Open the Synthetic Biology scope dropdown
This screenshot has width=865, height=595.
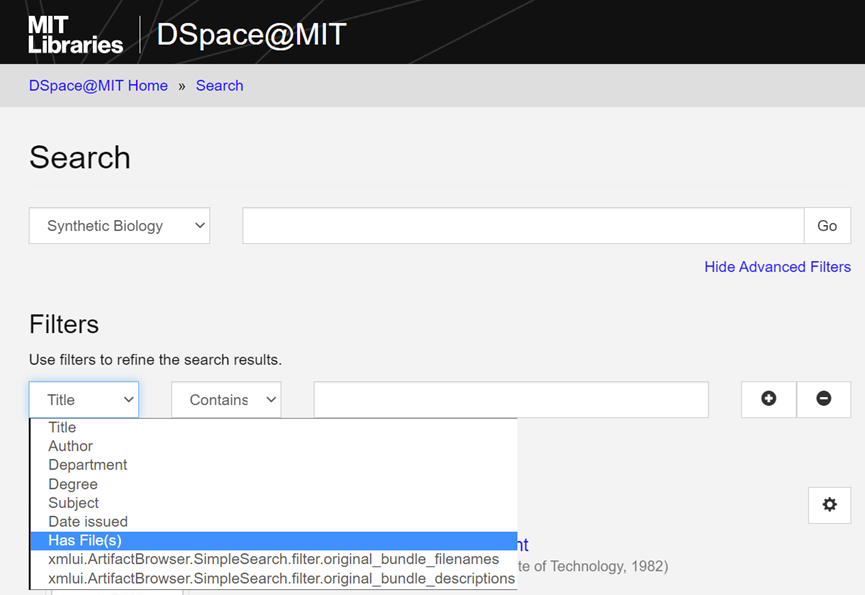(x=119, y=226)
